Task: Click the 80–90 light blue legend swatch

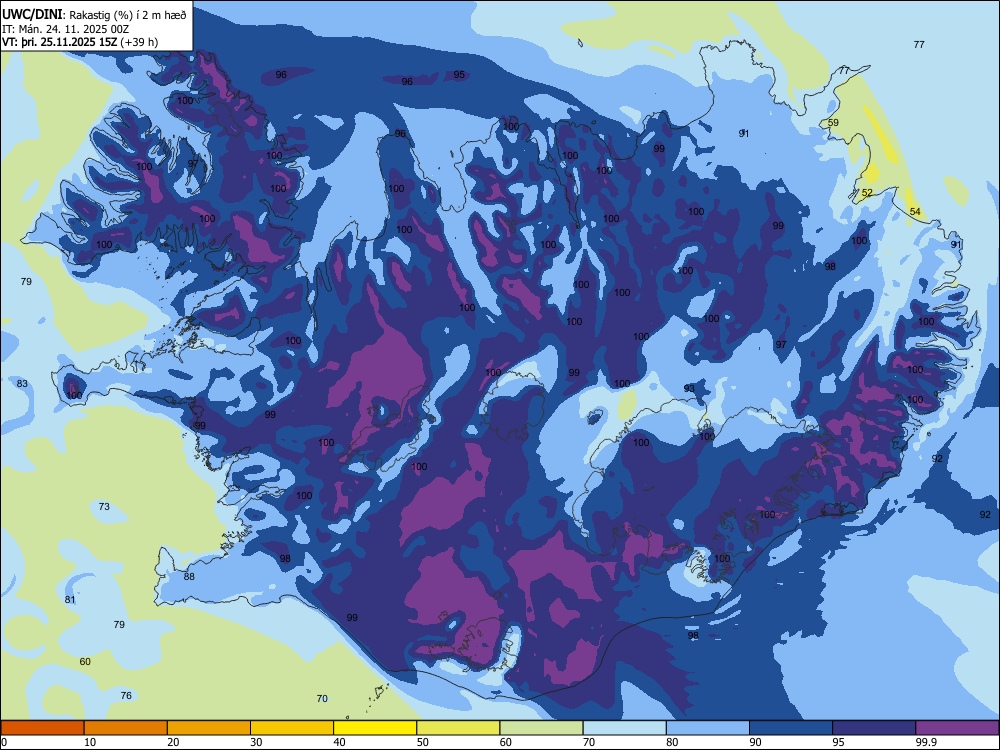Action: pos(708,728)
